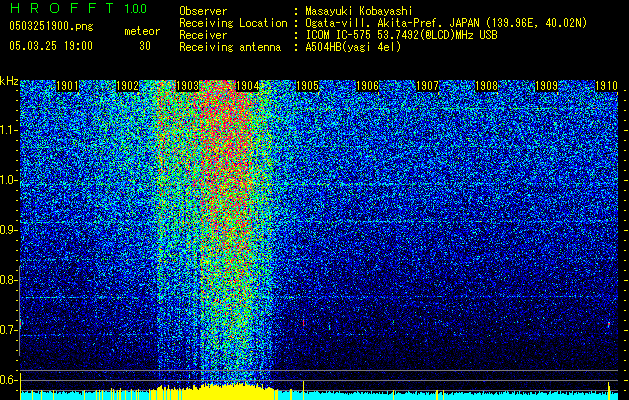Click the observer name Masayuki Kobayashi
629x400 pixels.
359,11
